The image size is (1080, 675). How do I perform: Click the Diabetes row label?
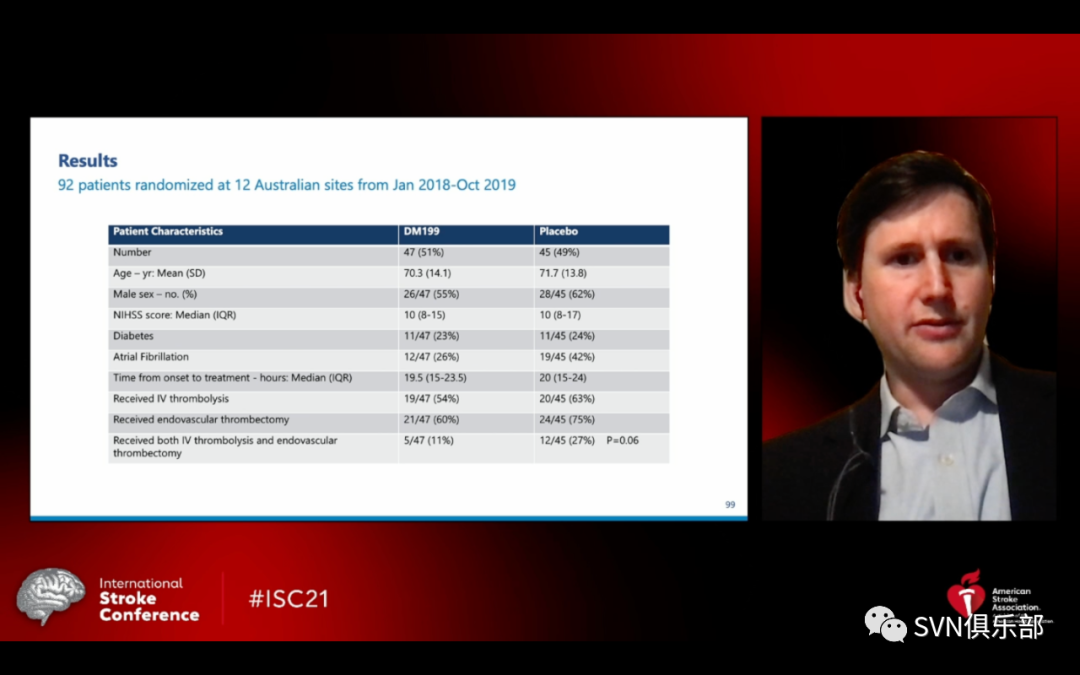click(x=133, y=336)
